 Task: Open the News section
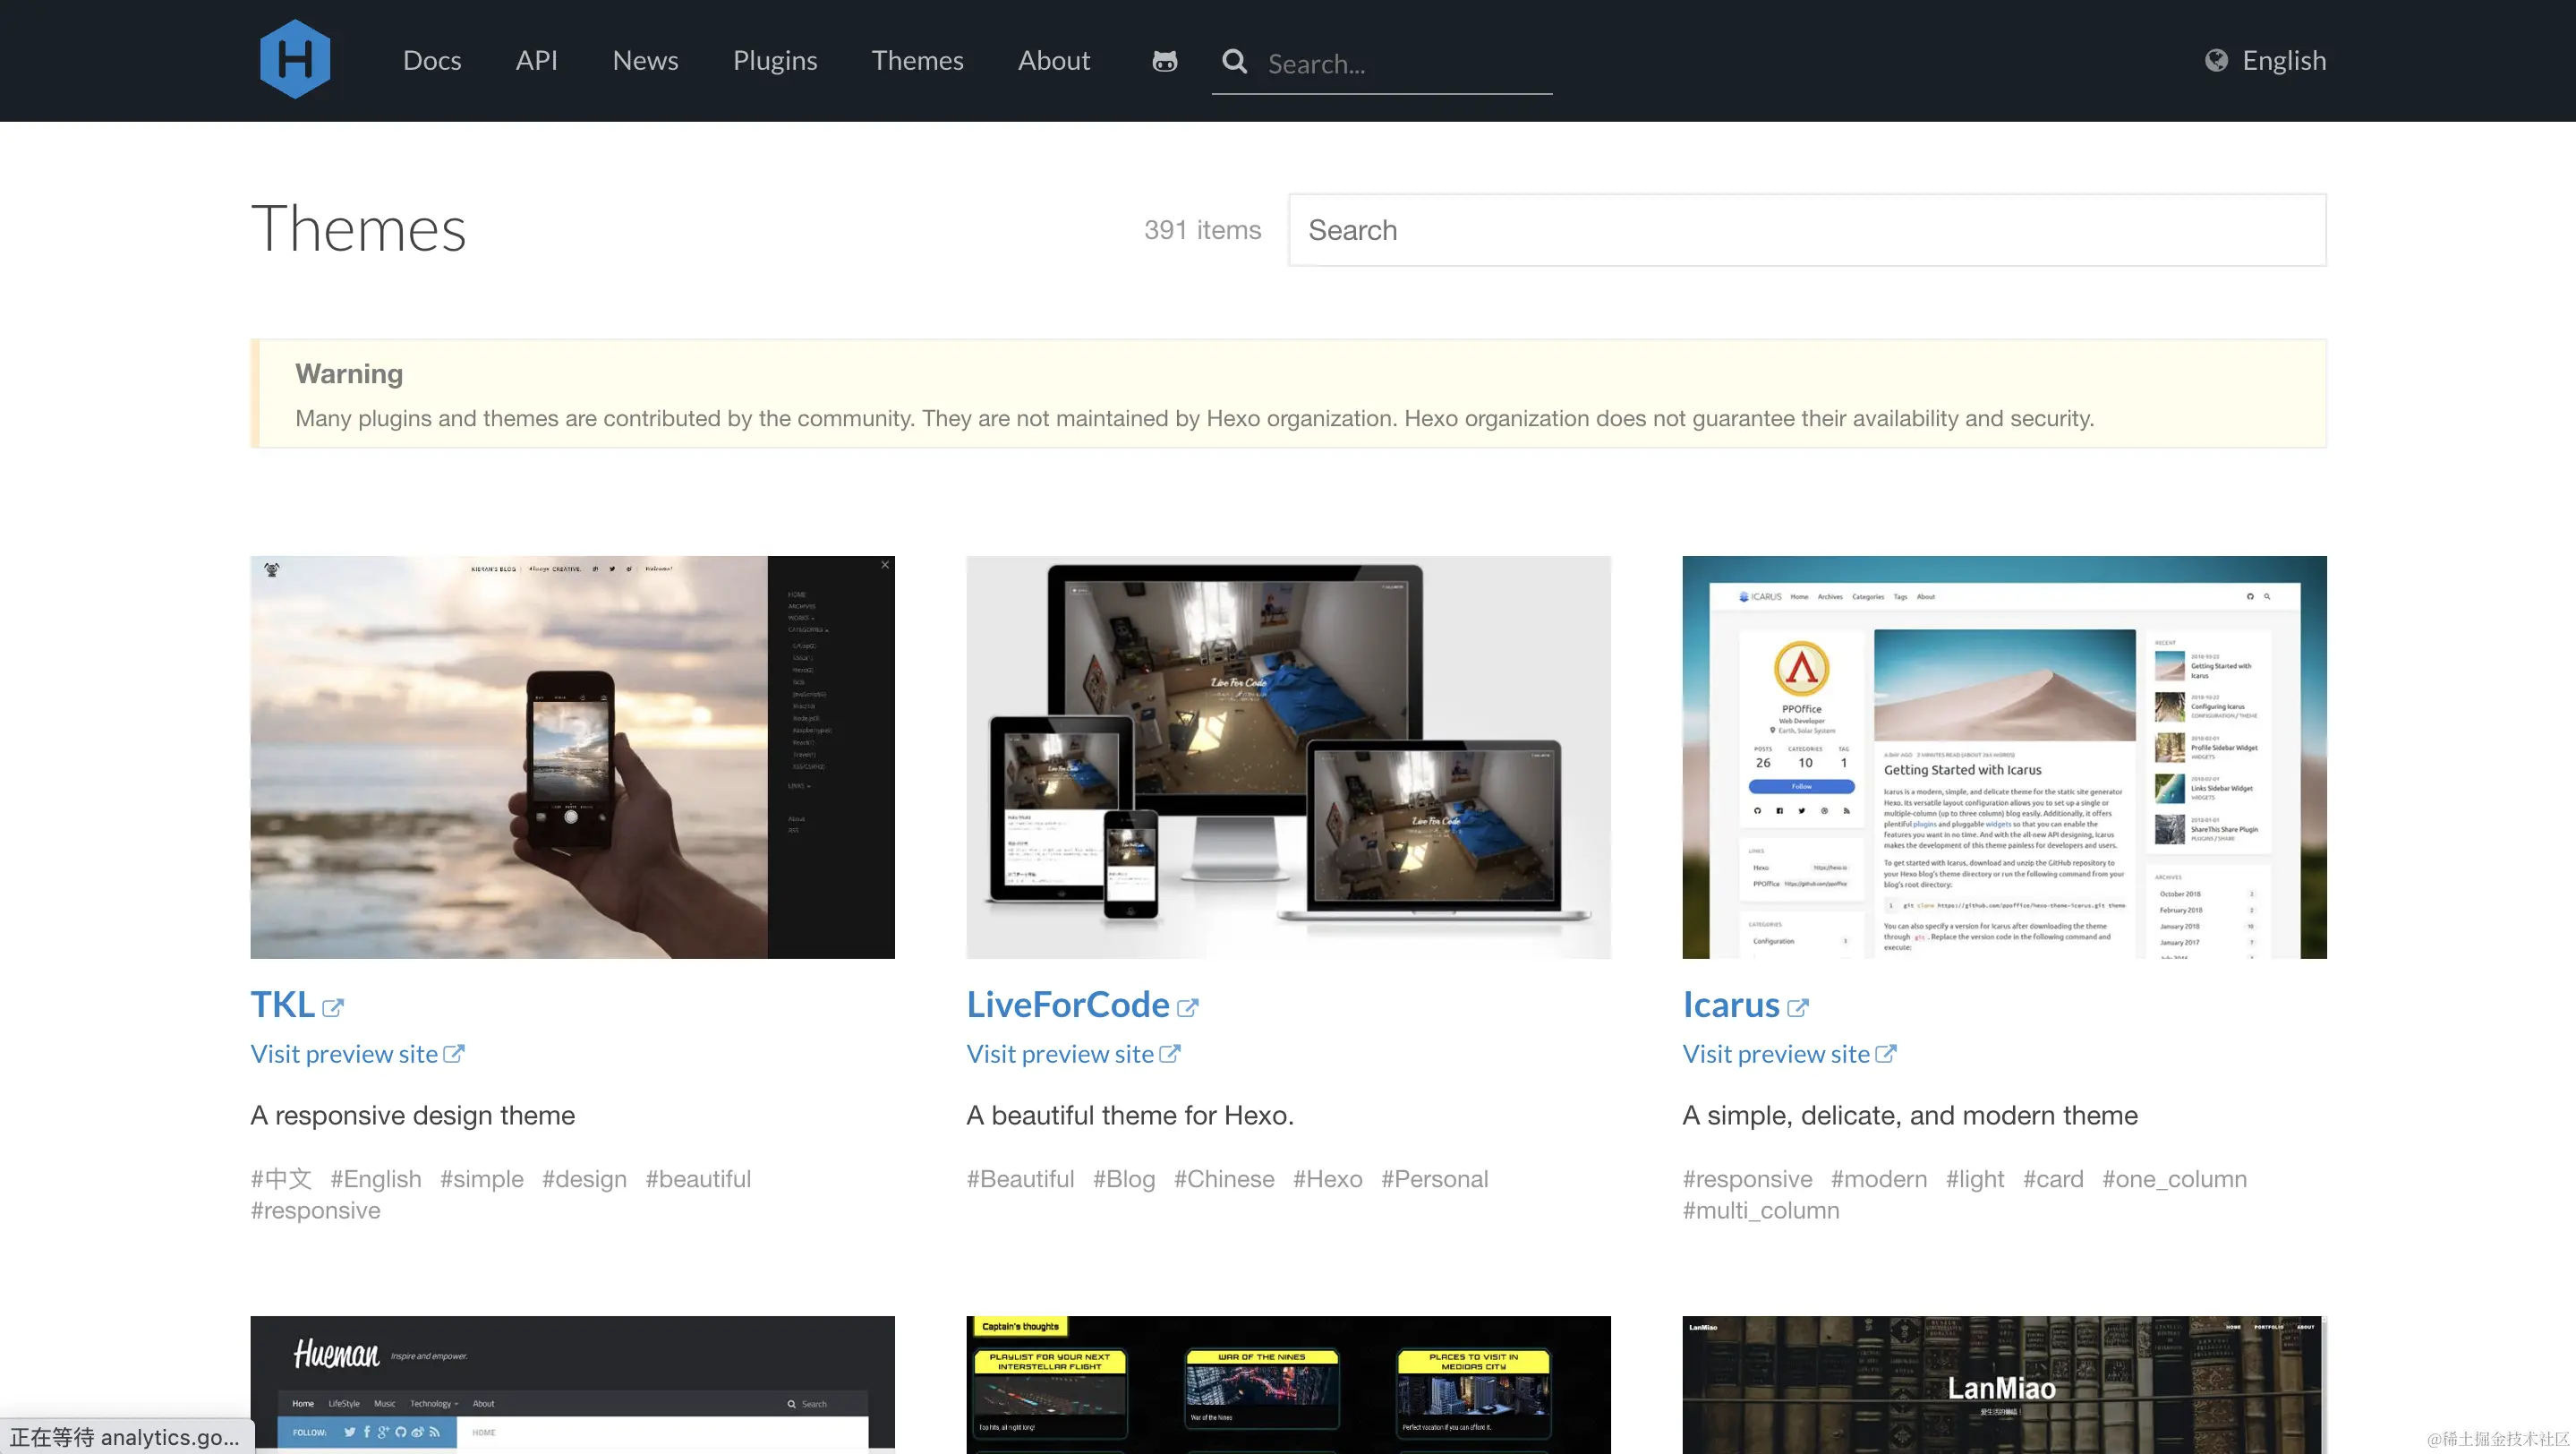coord(646,60)
